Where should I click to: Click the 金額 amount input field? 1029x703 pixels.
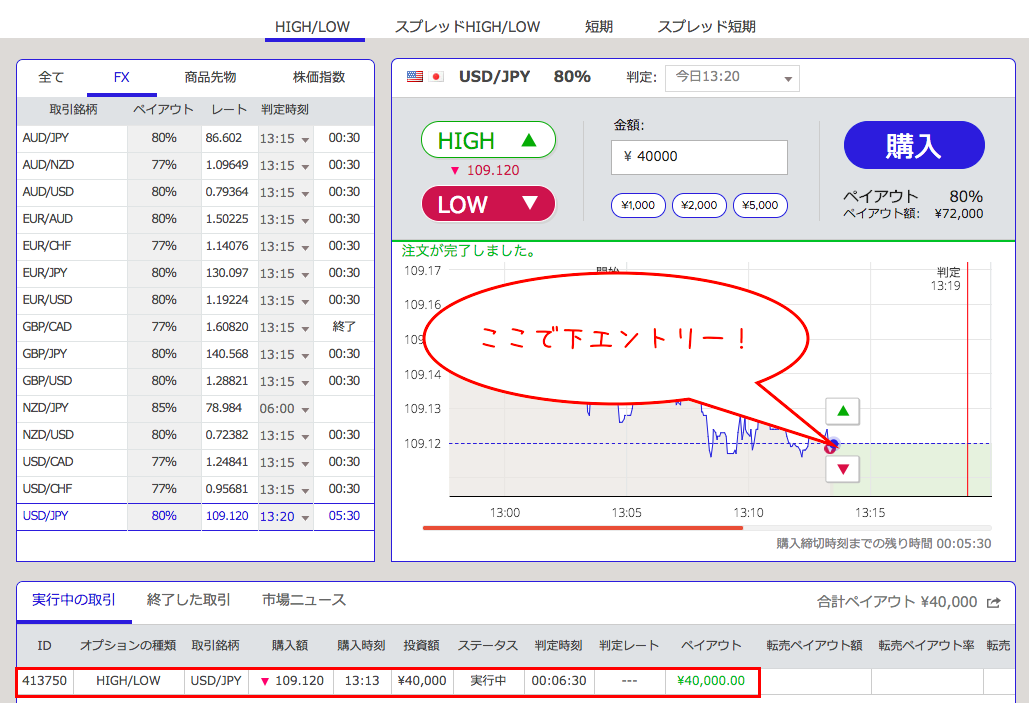click(x=699, y=157)
